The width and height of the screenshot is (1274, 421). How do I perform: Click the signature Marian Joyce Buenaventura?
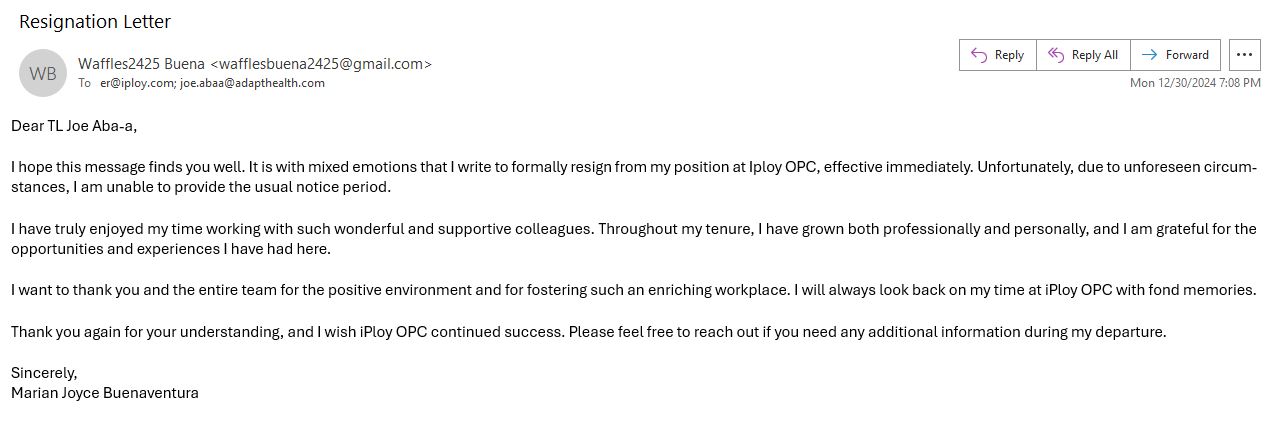click(x=105, y=393)
